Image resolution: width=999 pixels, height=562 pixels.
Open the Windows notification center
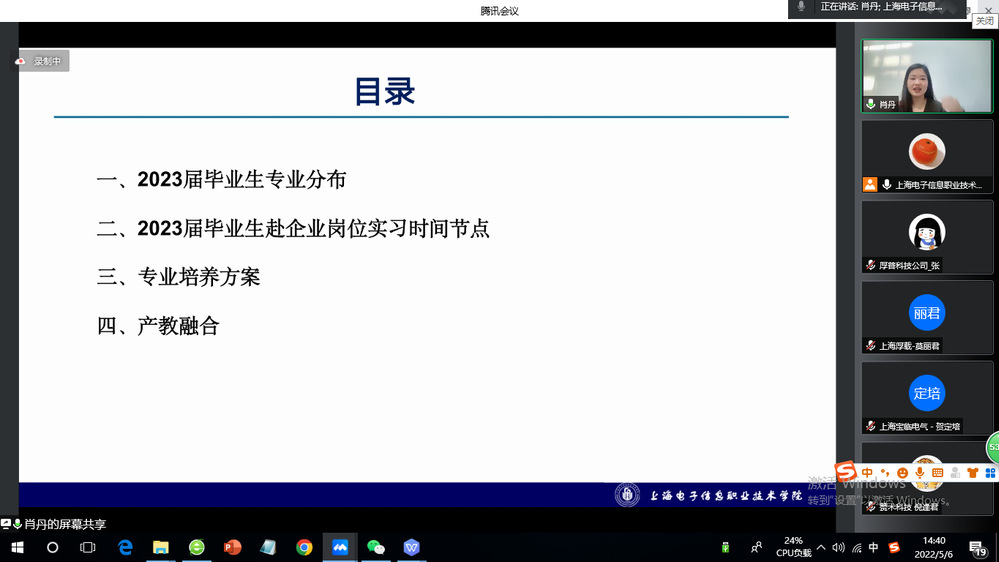[977, 548]
